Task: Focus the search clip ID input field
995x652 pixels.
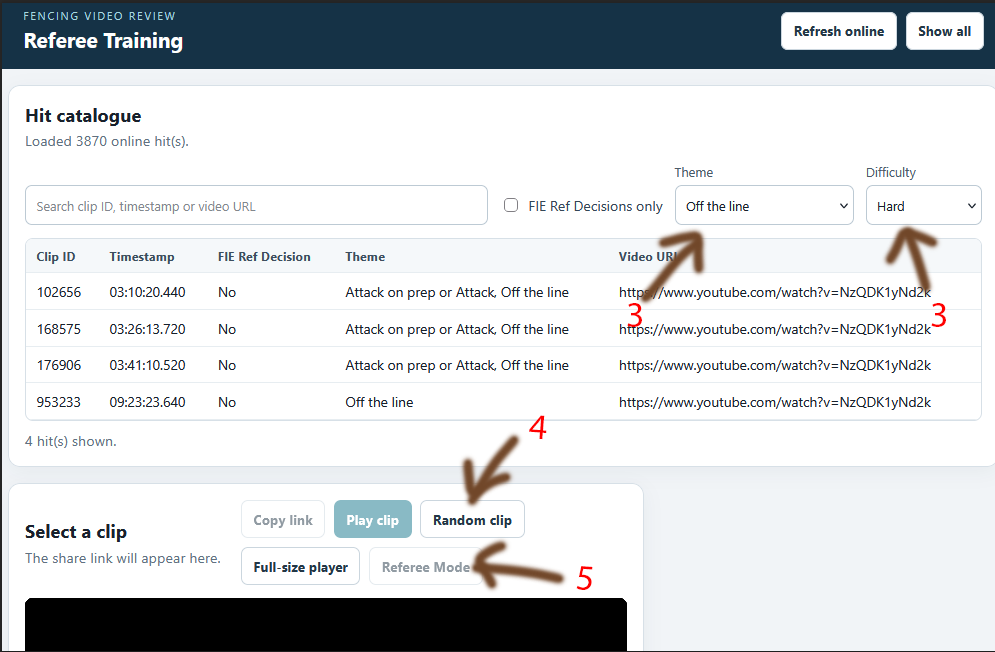Action: click(256, 206)
